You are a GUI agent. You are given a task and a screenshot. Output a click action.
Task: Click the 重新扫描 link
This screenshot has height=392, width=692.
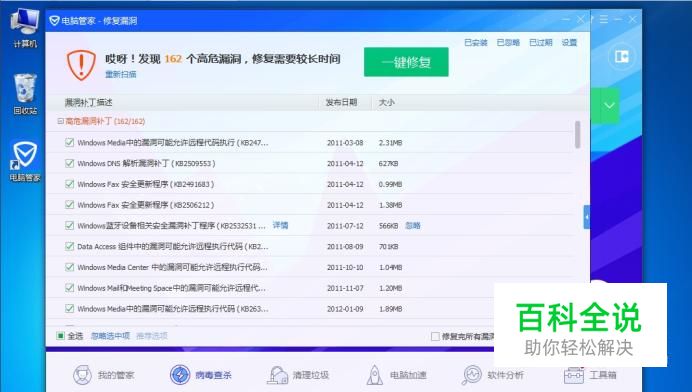click(120, 74)
